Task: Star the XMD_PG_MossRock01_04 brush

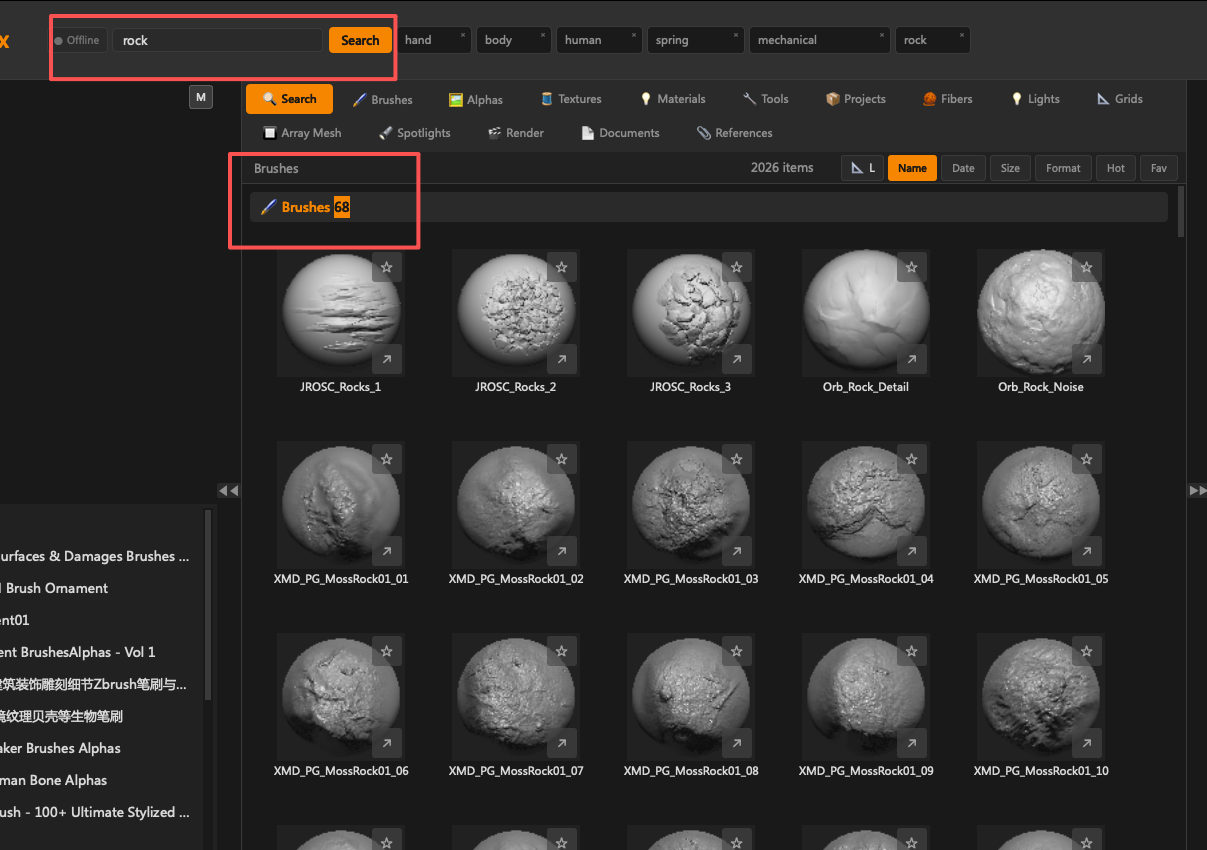Action: (911, 459)
